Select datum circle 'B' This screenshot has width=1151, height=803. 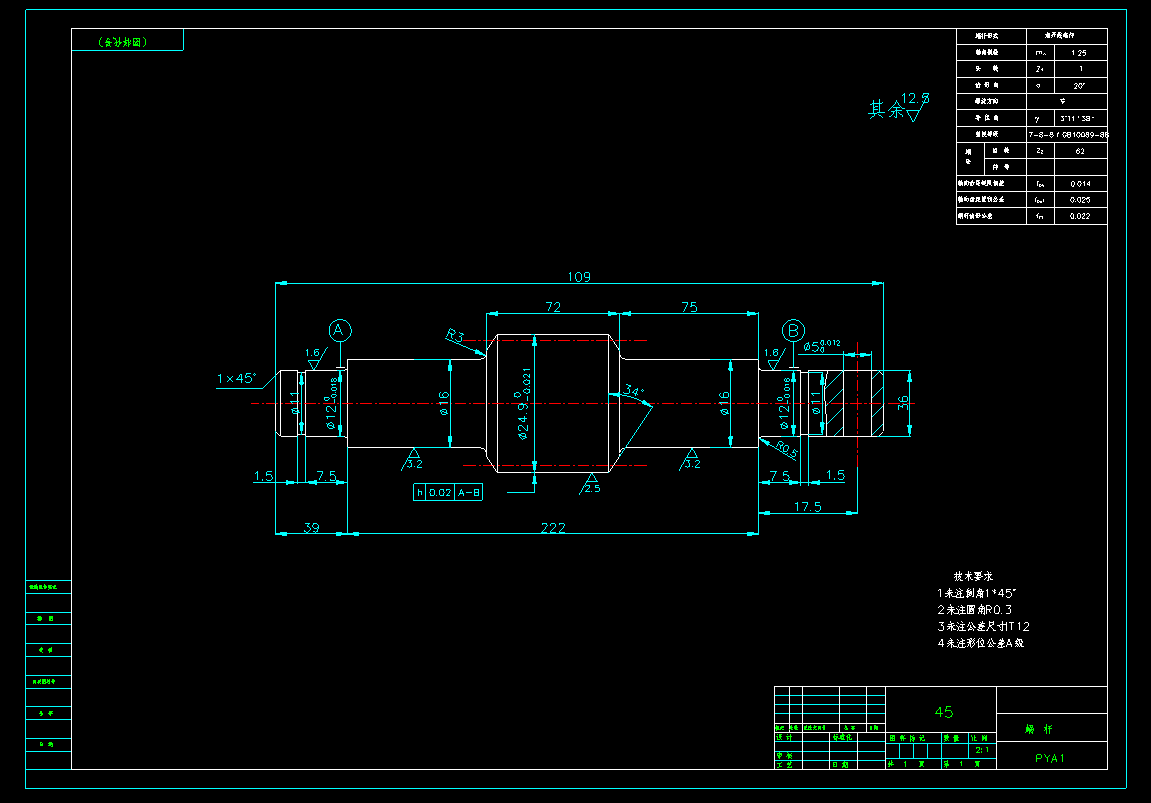coord(793,331)
